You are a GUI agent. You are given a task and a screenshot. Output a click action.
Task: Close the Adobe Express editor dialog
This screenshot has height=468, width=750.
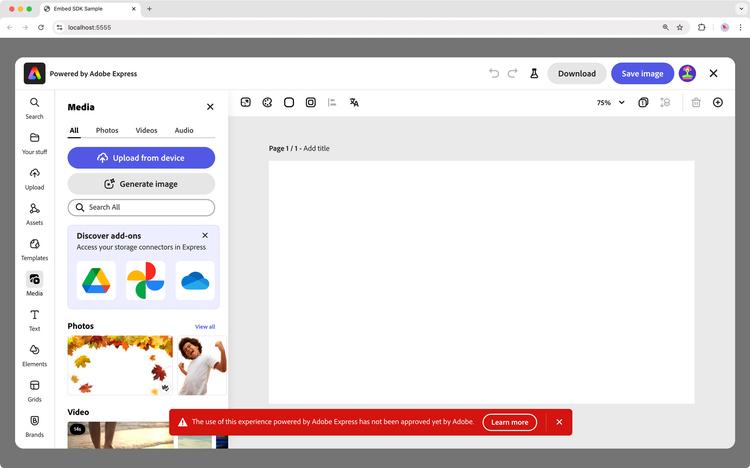[x=713, y=73]
